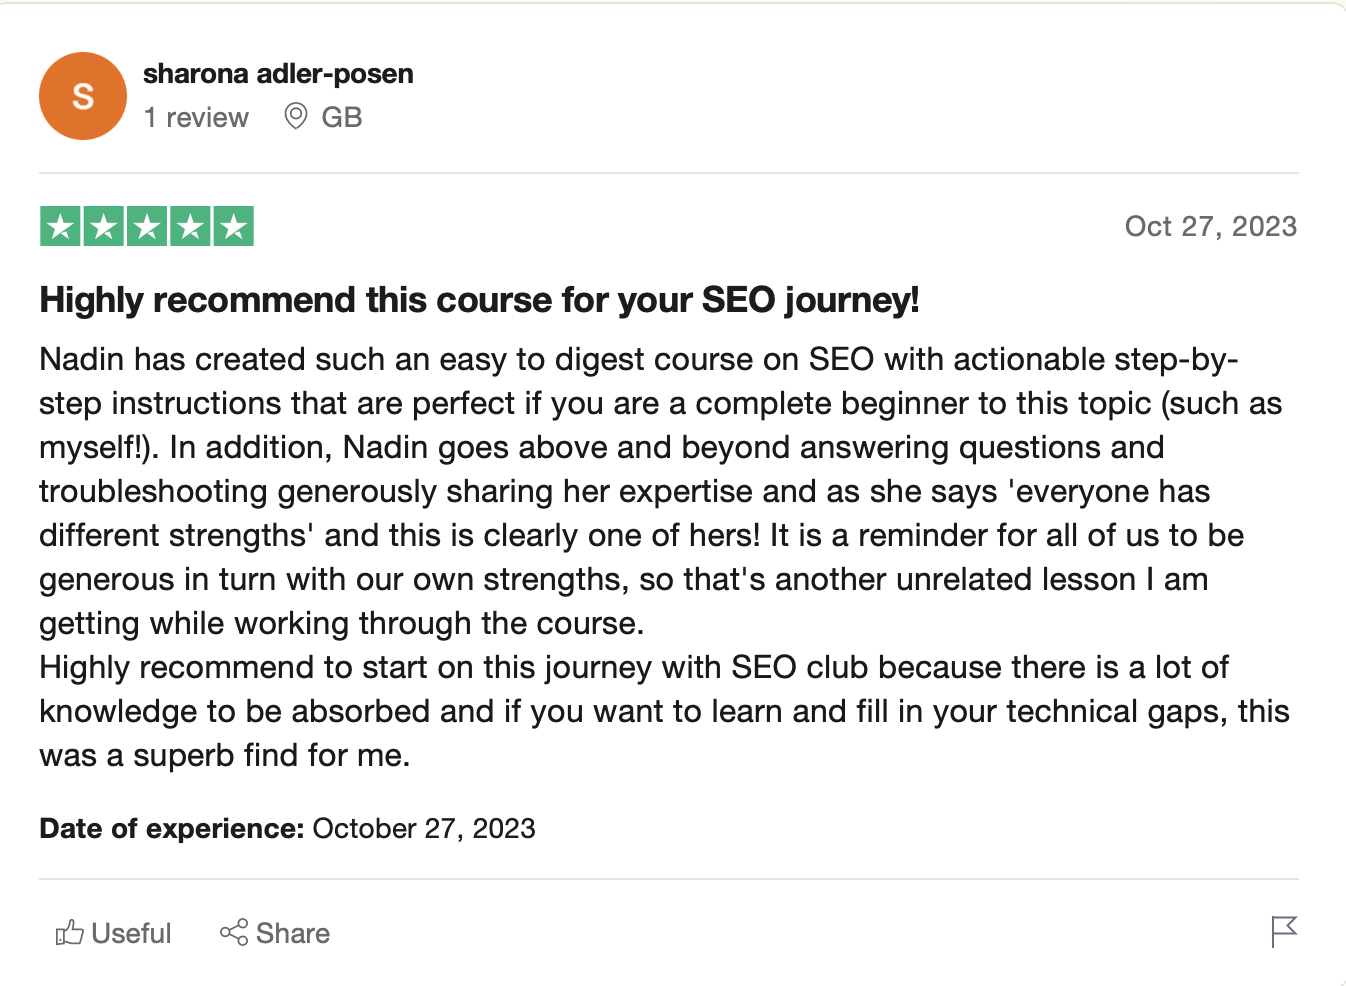Click the "Oct 27, 2023" review date
Viewport: 1346px width, 986px height.
point(1210,226)
